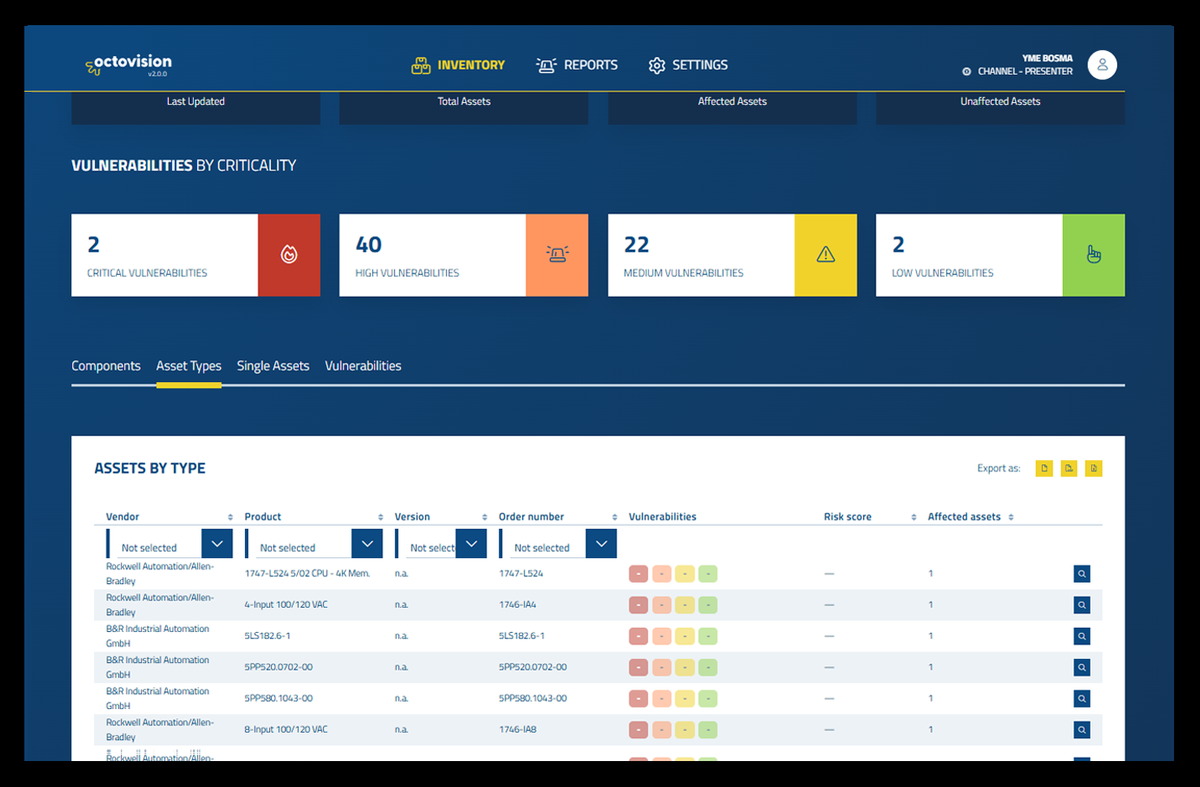Image resolution: width=1200 pixels, height=787 pixels.
Task: Toggle the Vendor column sort arrows
Action: 231,516
